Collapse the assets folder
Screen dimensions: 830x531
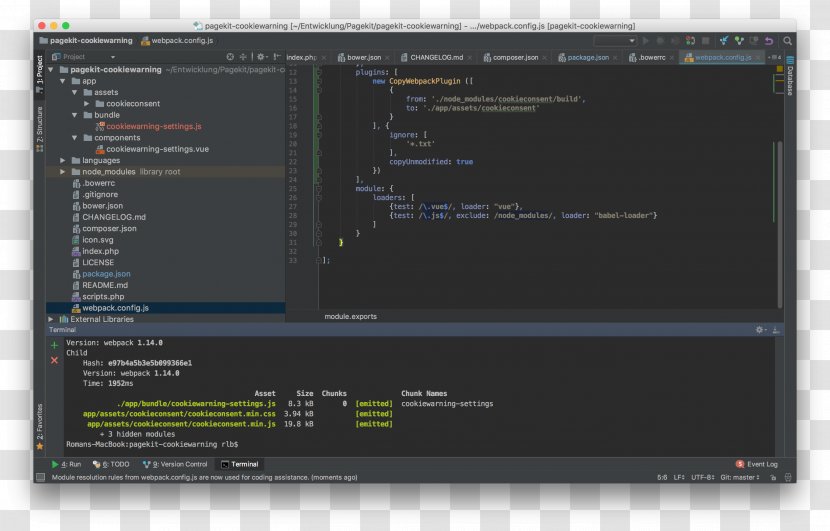pos(75,93)
